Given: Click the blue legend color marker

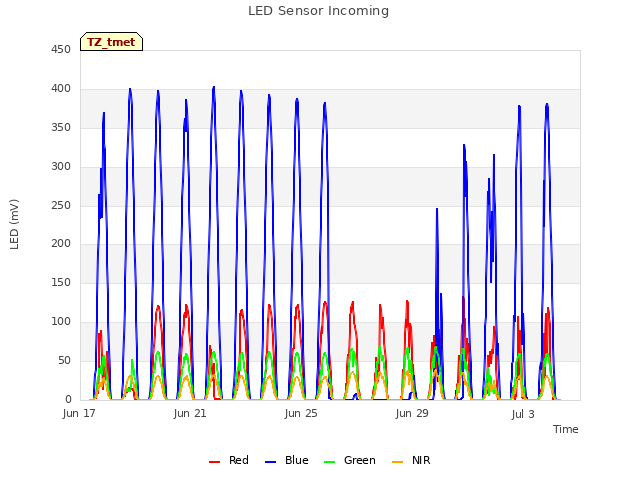Looking at the screenshot, I should (271, 462).
